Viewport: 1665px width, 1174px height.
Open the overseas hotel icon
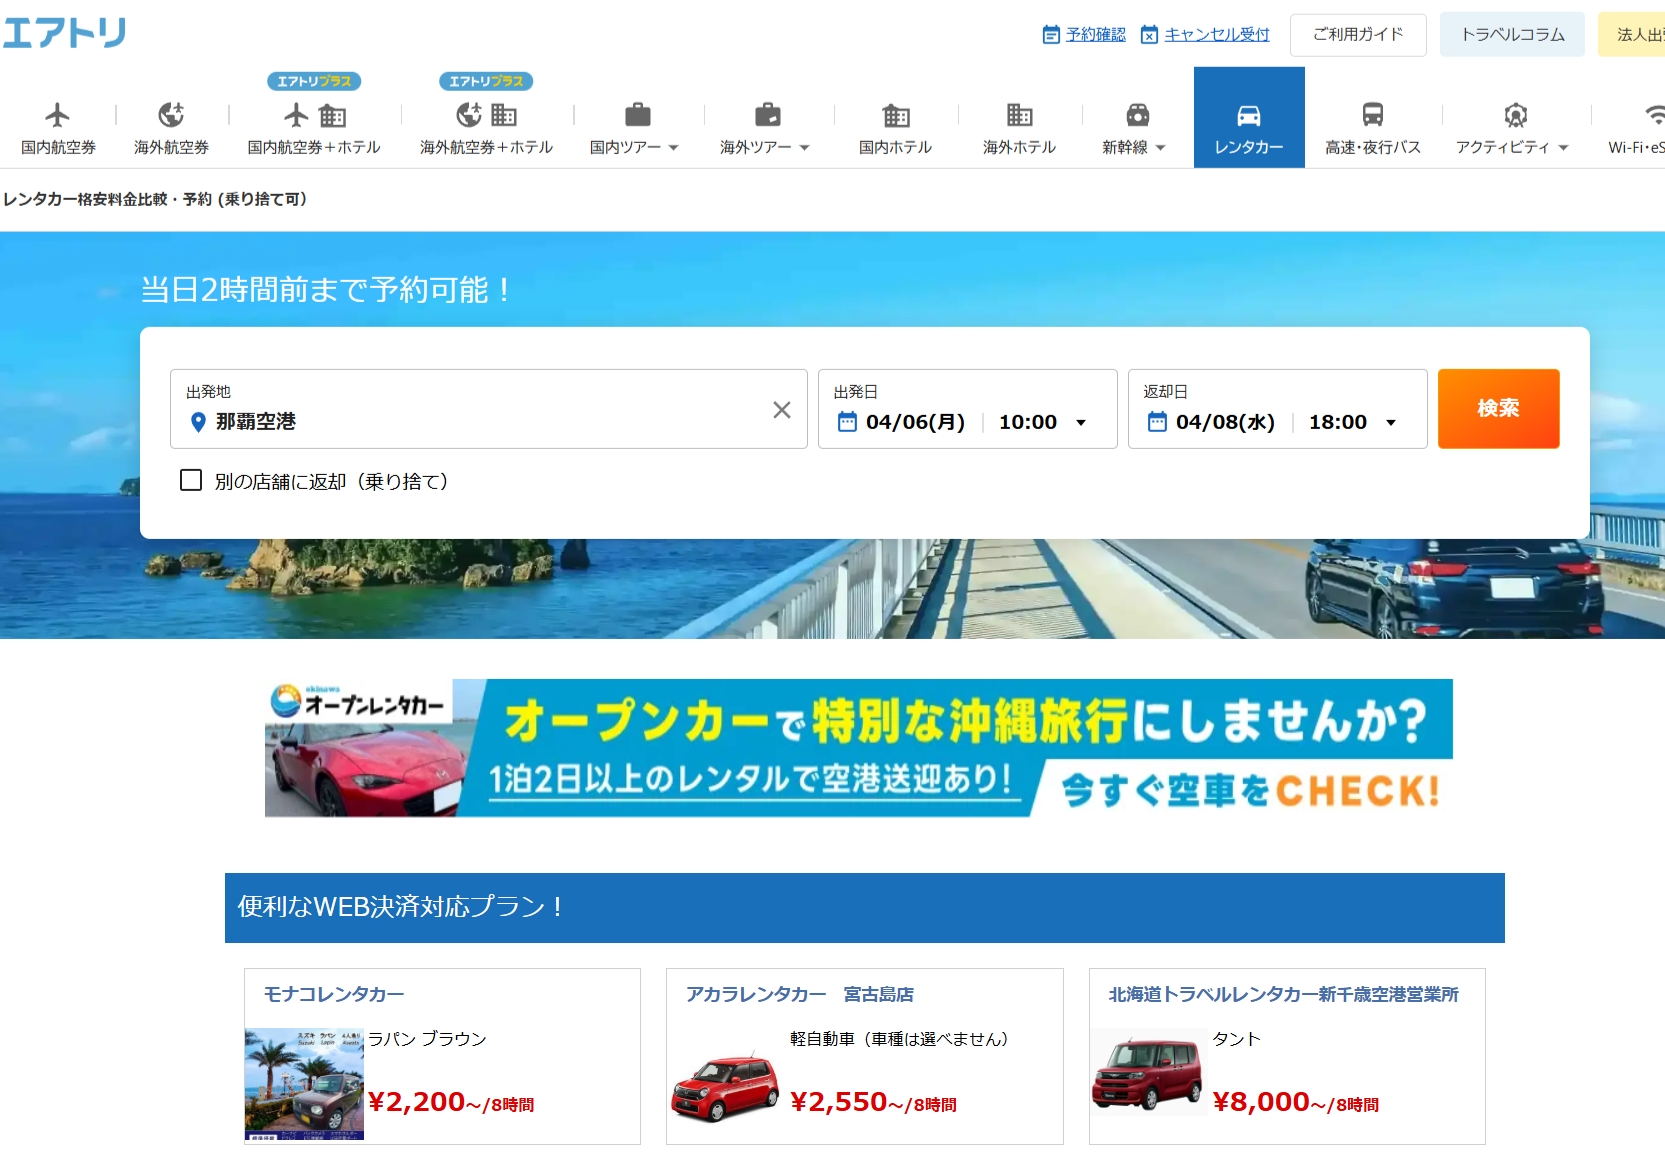point(1019,116)
